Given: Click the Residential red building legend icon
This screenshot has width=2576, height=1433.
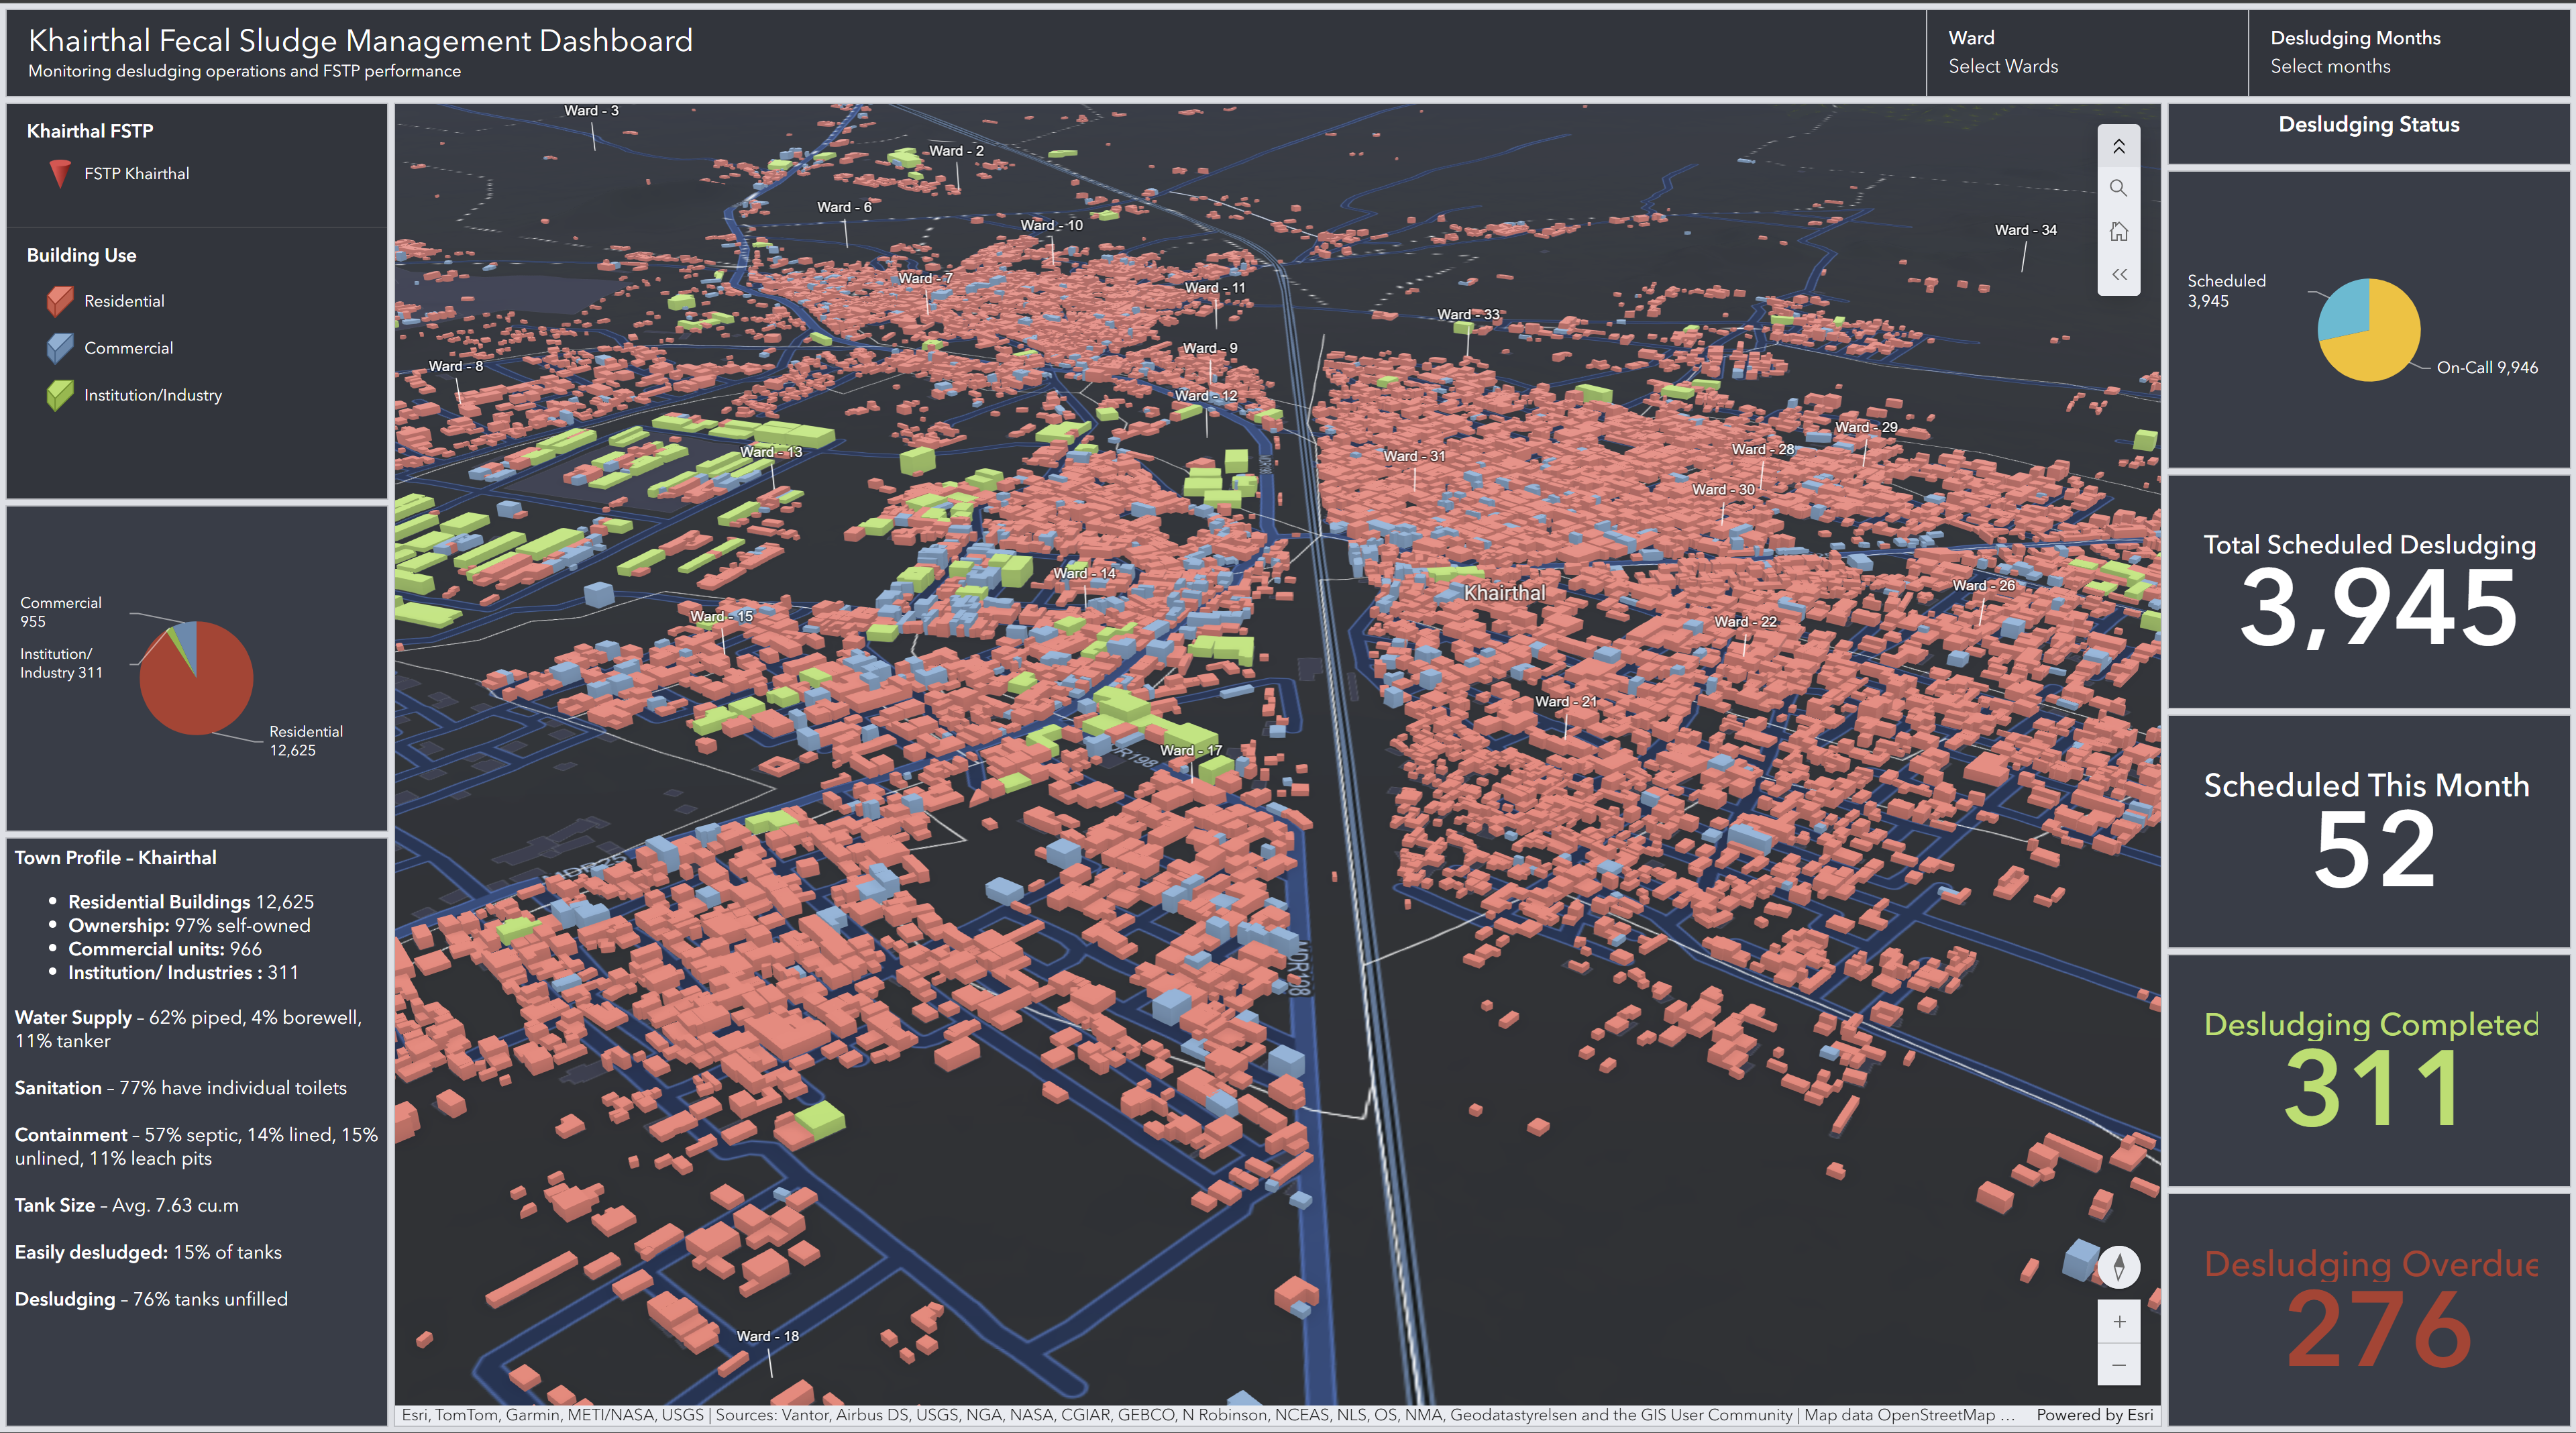Looking at the screenshot, I should point(60,300).
